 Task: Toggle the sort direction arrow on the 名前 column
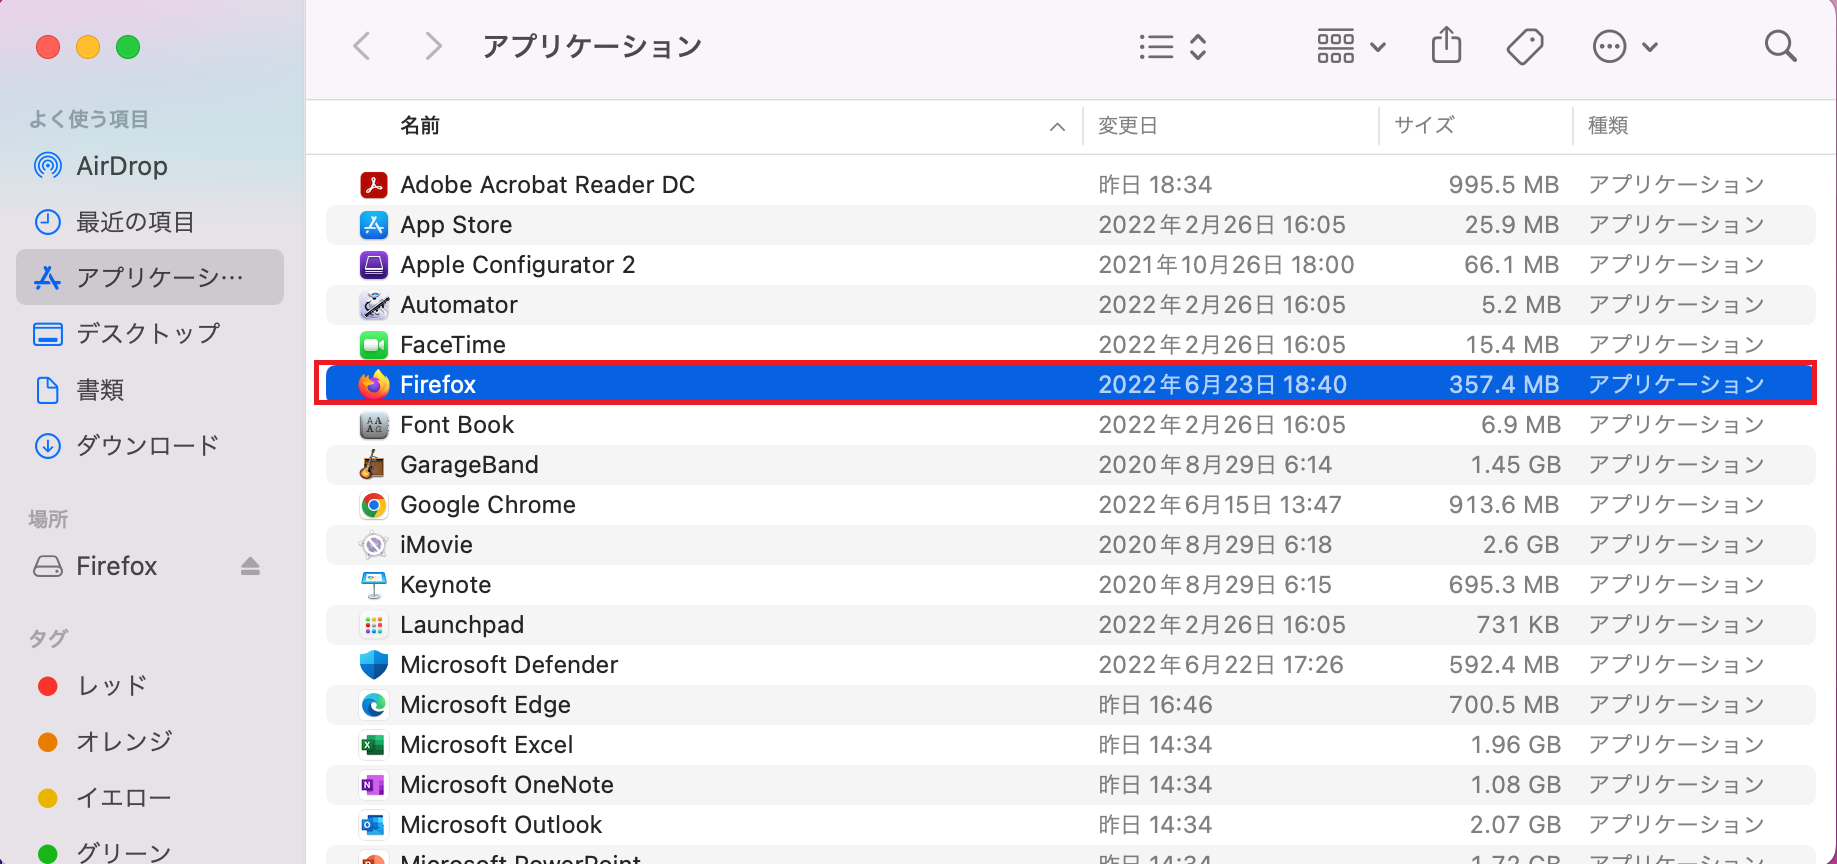point(1057,126)
